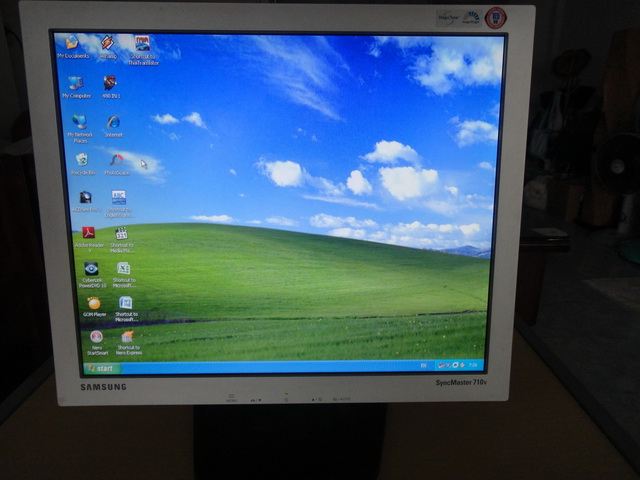Open the Recycle Bin
The image size is (640, 480).
(82, 159)
